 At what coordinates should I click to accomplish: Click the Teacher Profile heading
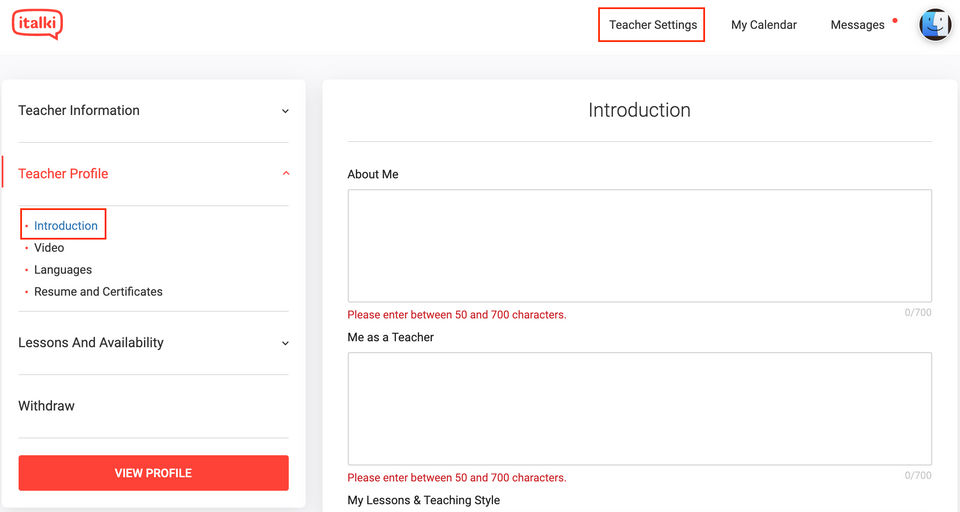(x=63, y=174)
